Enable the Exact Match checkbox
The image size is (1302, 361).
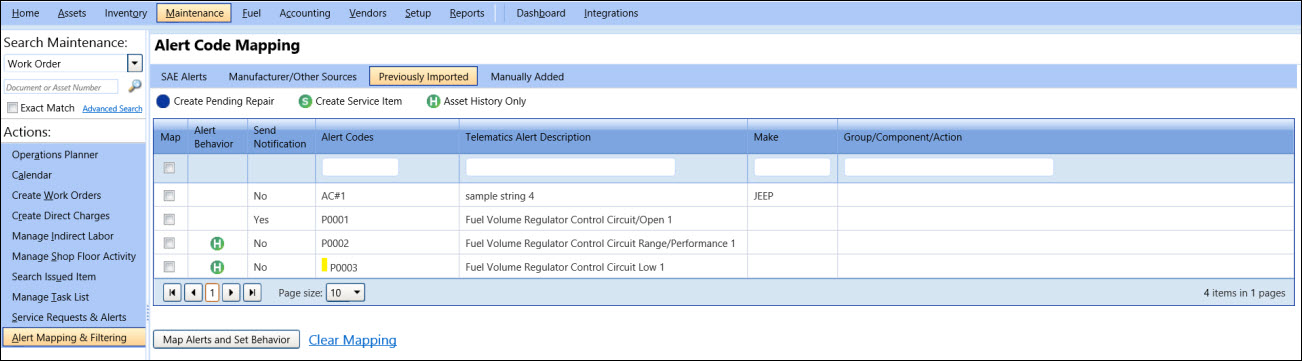[x=12, y=108]
